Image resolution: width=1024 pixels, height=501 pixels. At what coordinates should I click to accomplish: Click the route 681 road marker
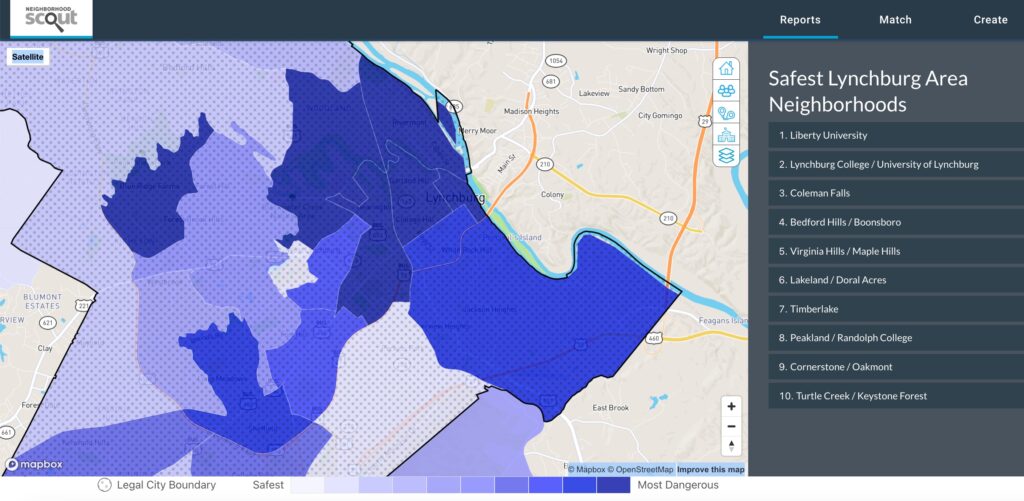click(x=551, y=82)
